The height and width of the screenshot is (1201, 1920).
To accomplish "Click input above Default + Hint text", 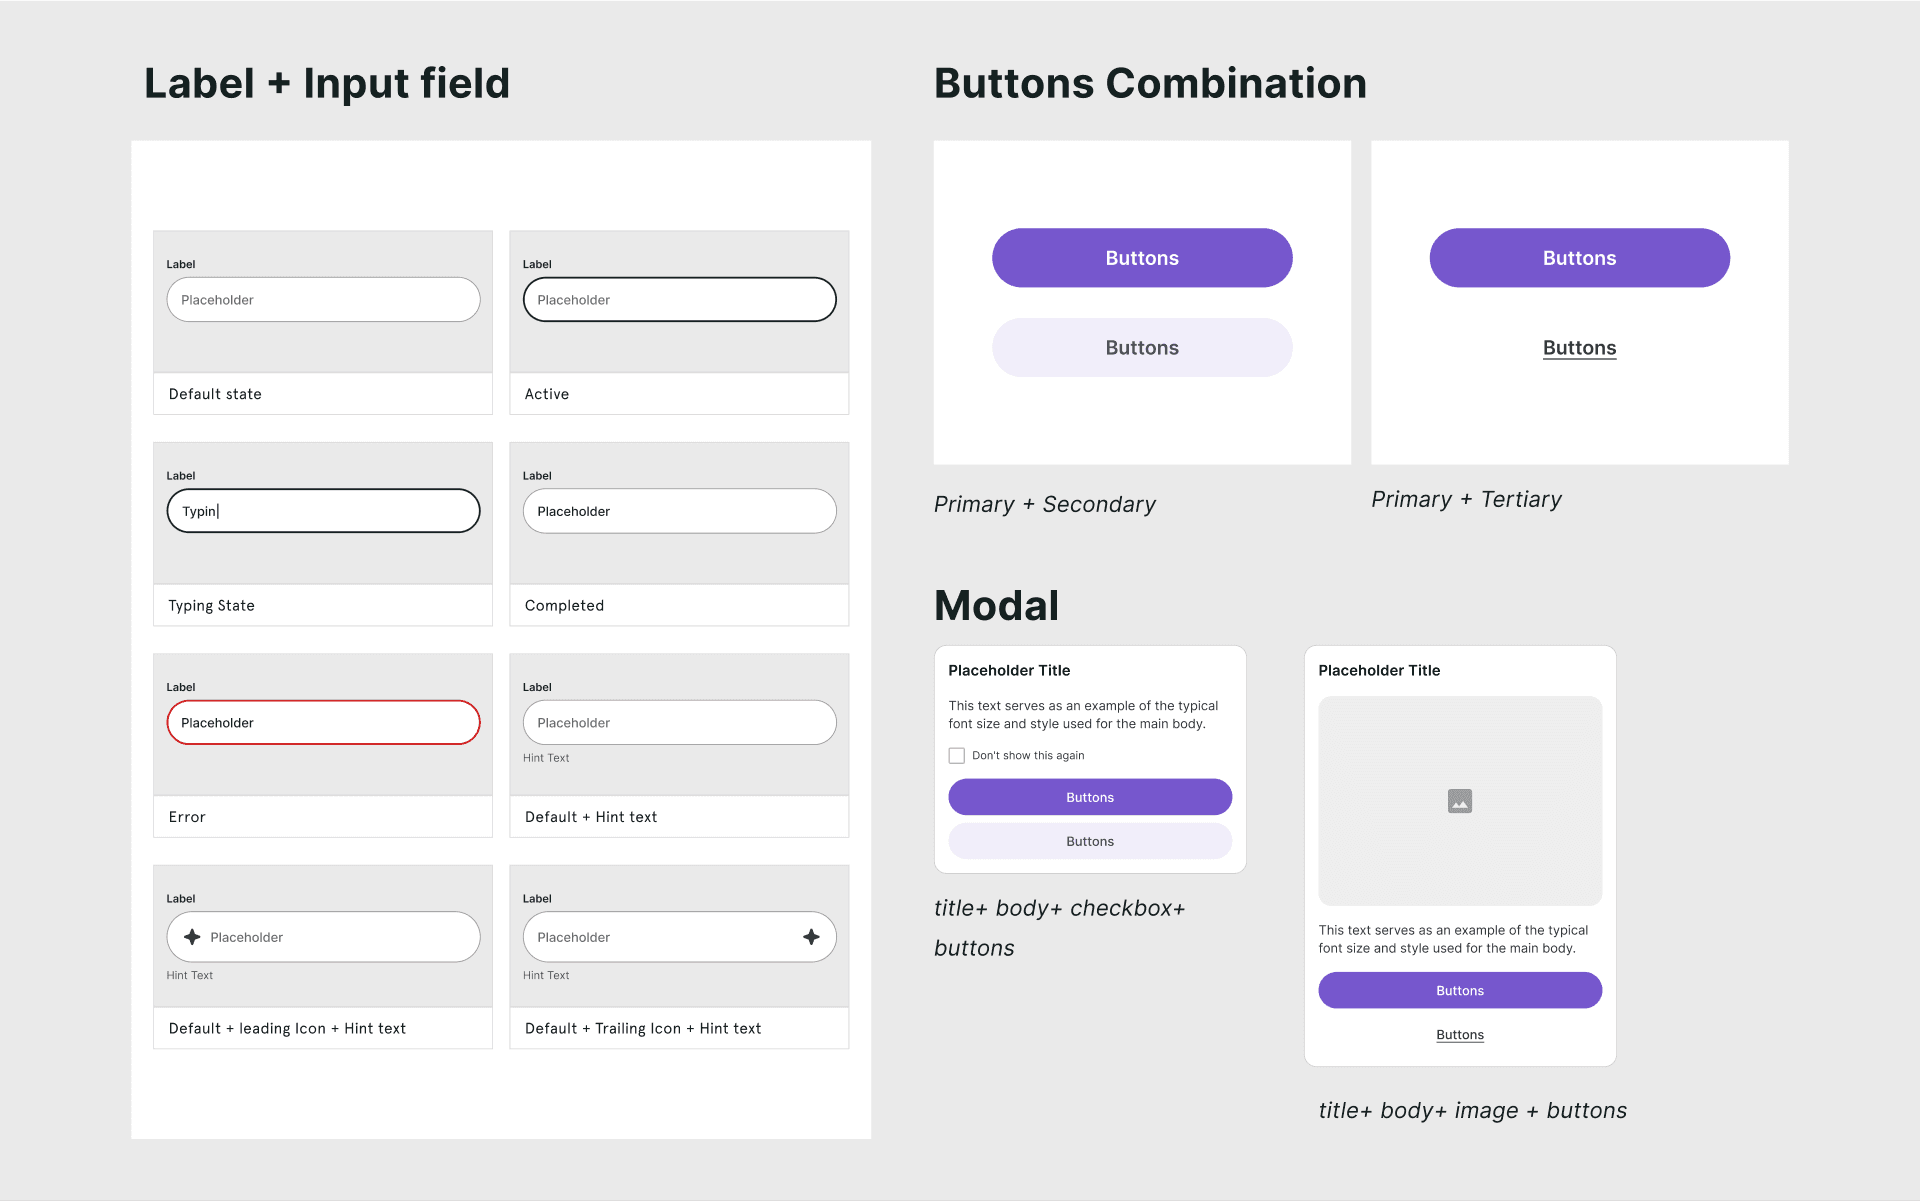I will tap(679, 723).
